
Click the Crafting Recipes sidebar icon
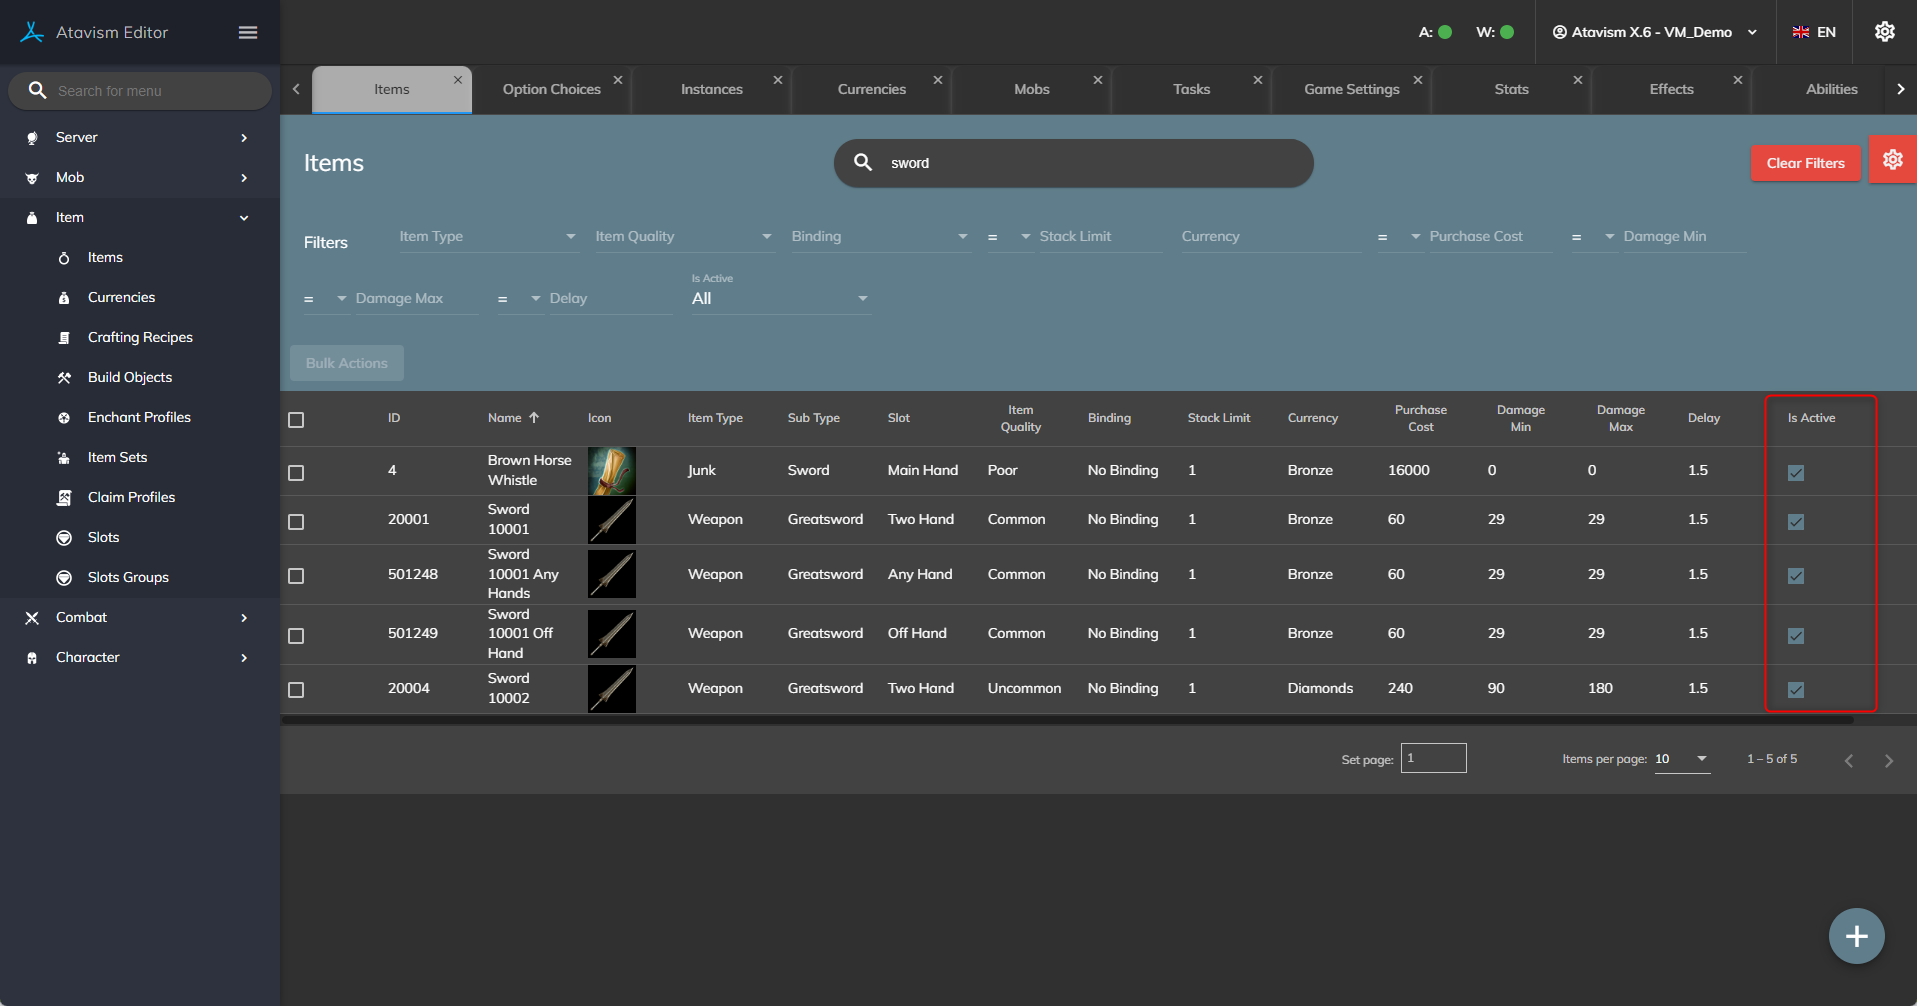(64, 338)
